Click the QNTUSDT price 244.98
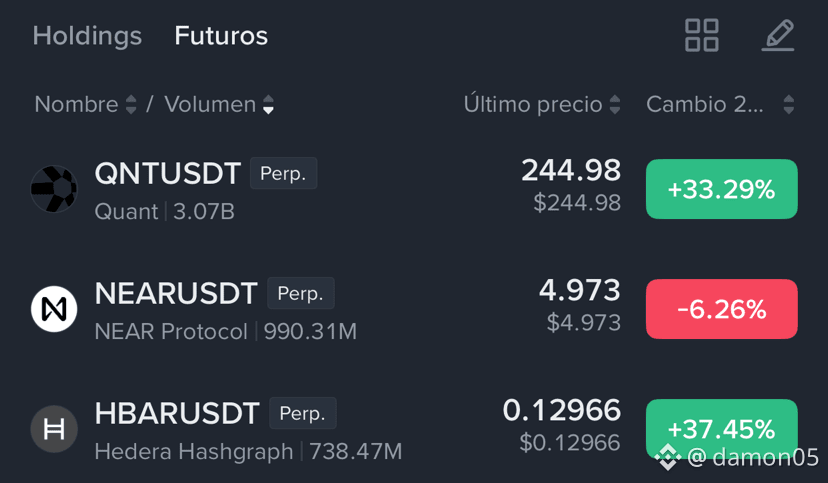The height and width of the screenshot is (483, 828). [x=571, y=171]
